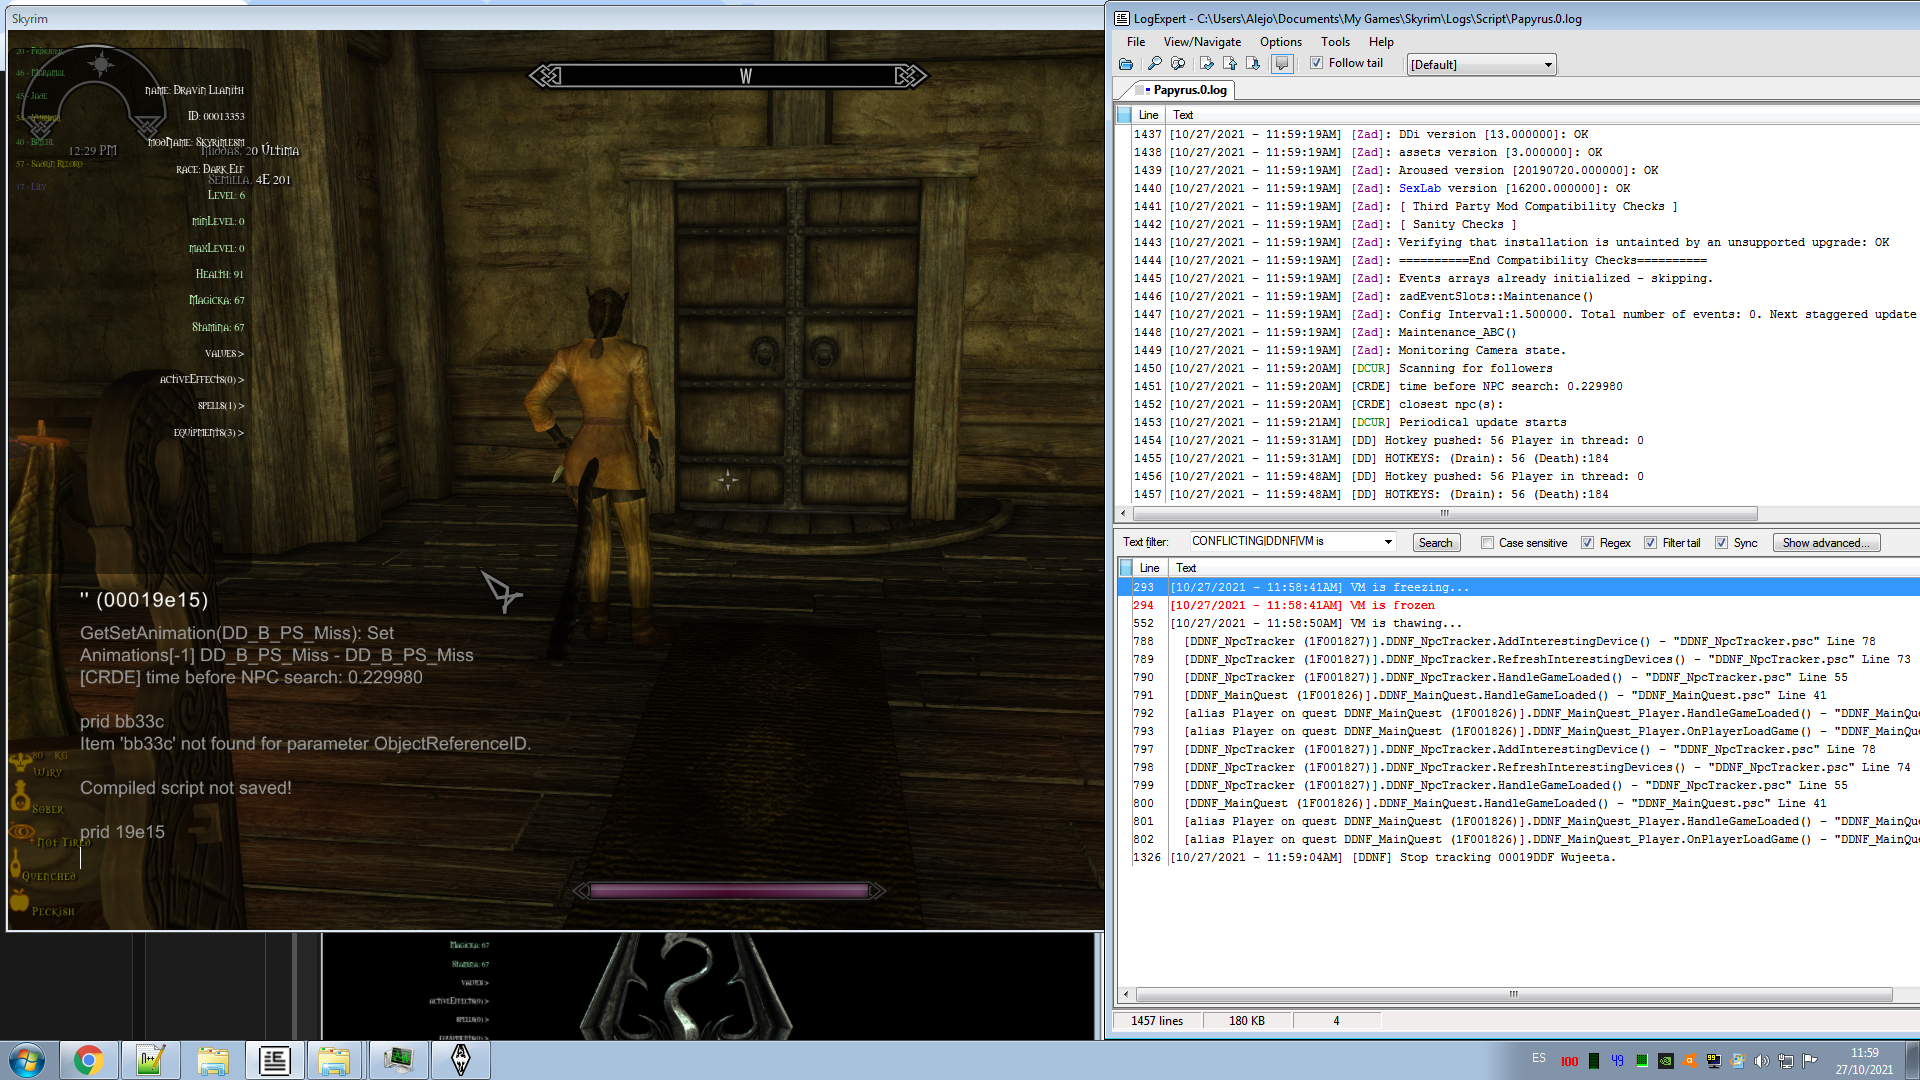The width and height of the screenshot is (1920, 1080).
Task: Open the Options menu
Action: pyautogui.click(x=1281, y=42)
